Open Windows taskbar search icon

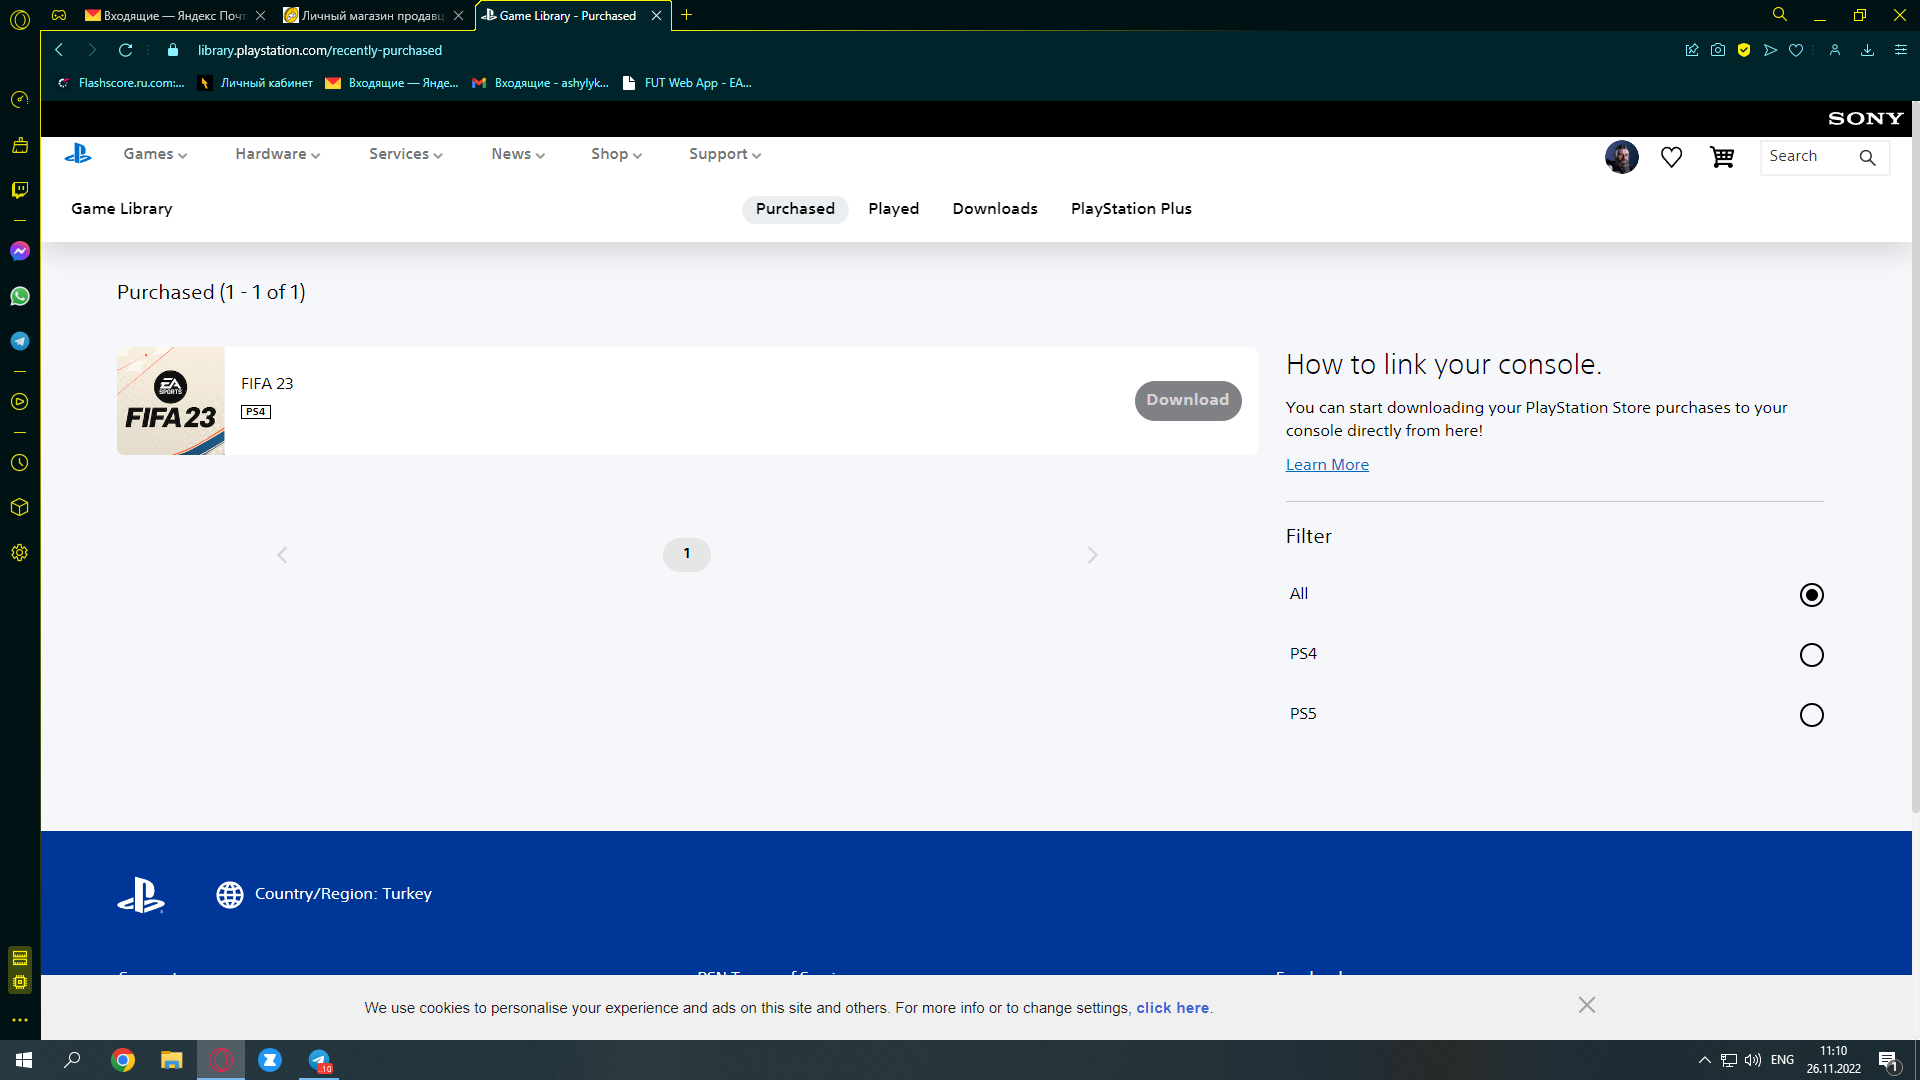click(x=72, y=1060)
